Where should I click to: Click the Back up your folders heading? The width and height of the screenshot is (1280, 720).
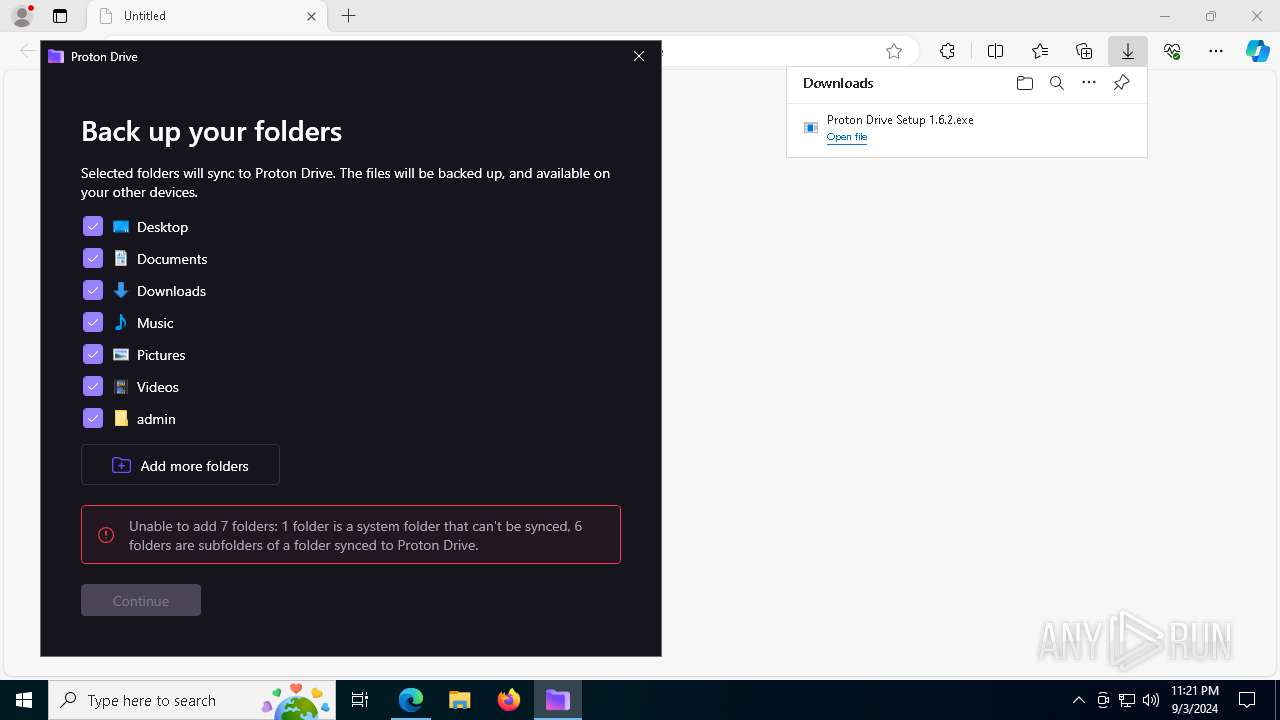[x=211, y=131]
